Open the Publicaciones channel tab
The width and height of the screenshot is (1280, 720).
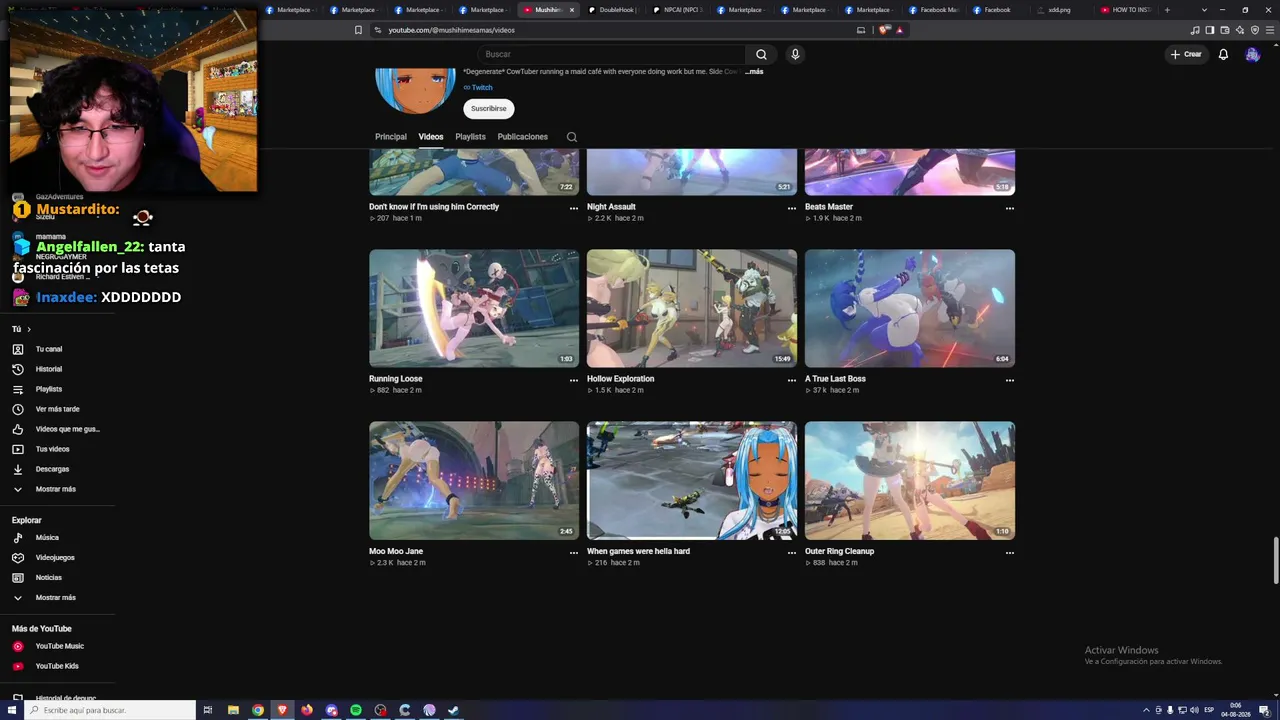[523, 137]
